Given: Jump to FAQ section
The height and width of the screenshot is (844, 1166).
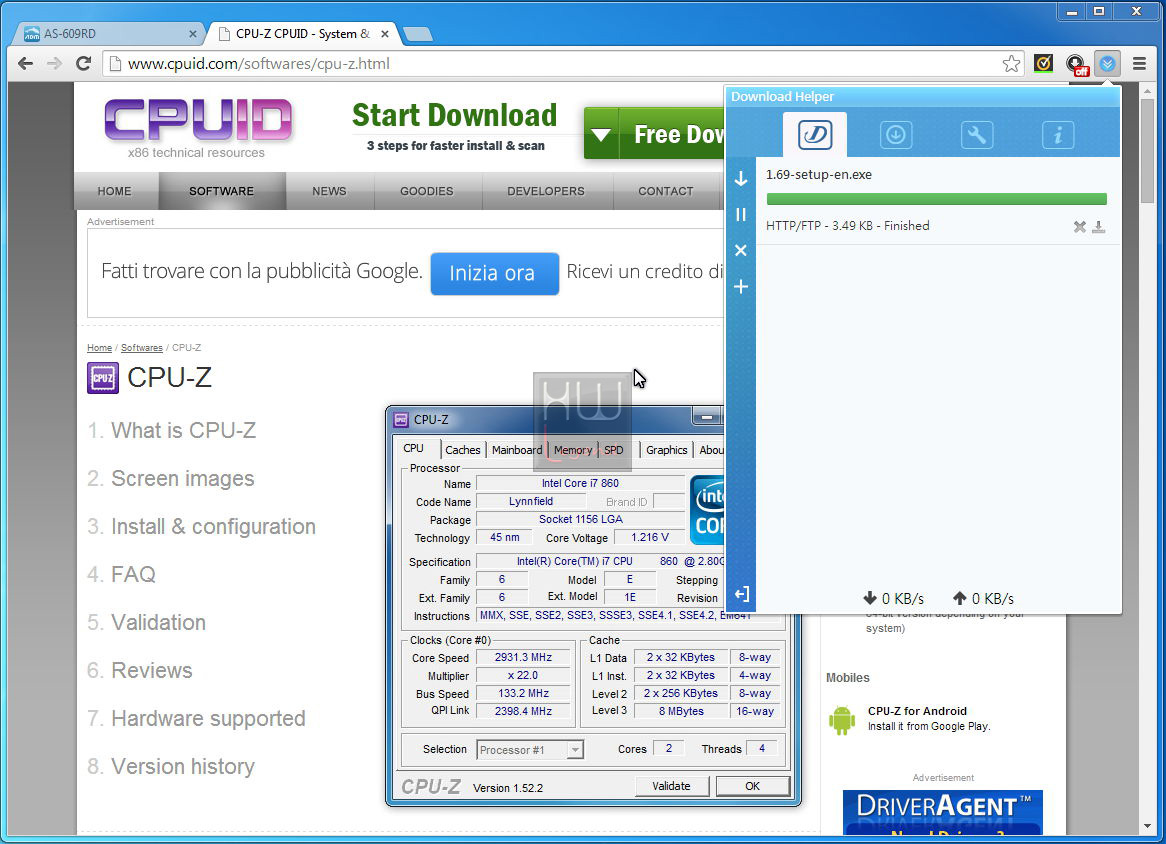Looking at the screenshot, I should (x=133, y=574).
